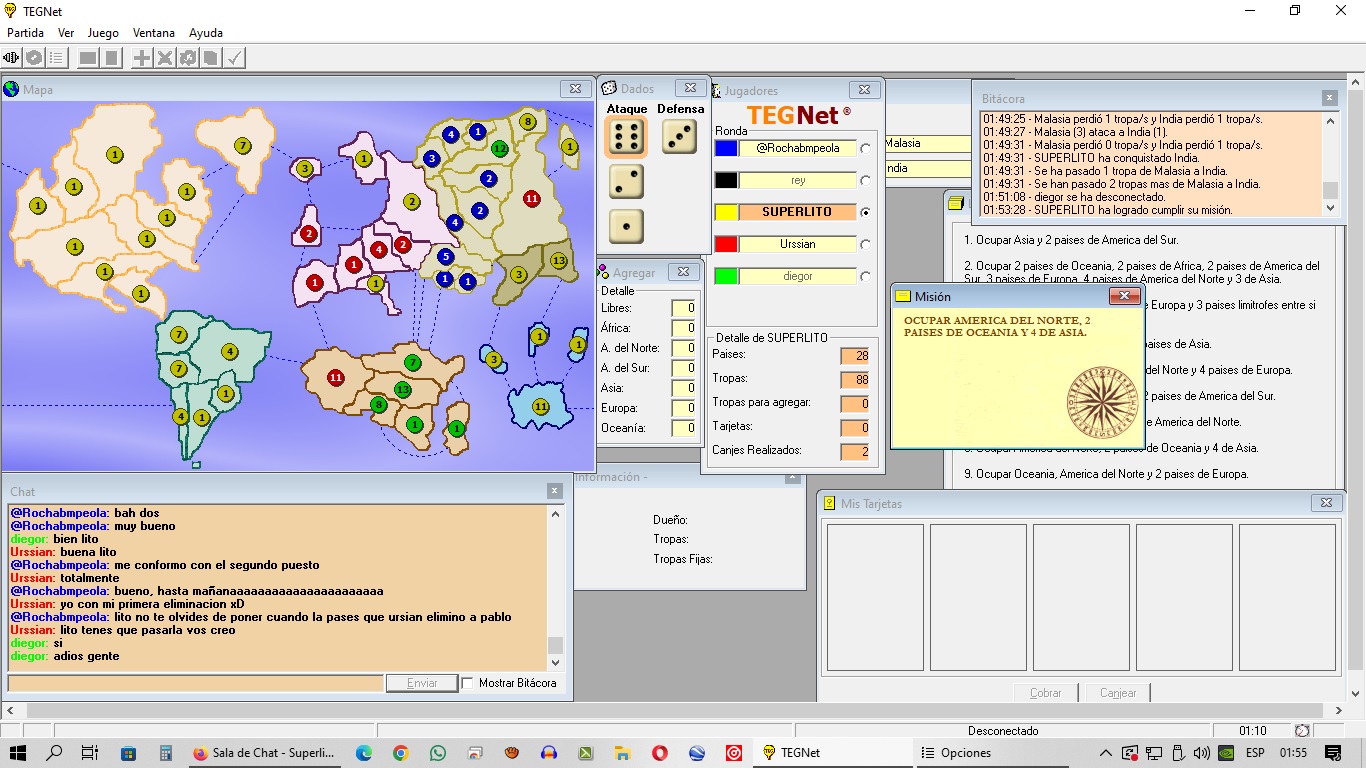Close the Agregar window
Screen dimensions: 1366x768
tap(683, 272)
